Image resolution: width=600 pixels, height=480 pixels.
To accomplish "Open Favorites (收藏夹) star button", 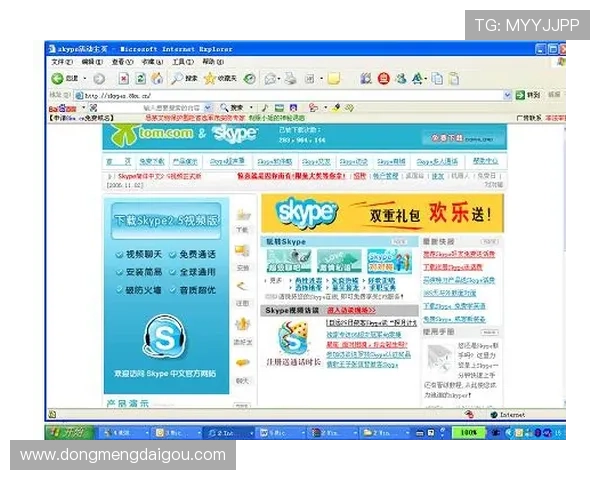I will [220, 78].
